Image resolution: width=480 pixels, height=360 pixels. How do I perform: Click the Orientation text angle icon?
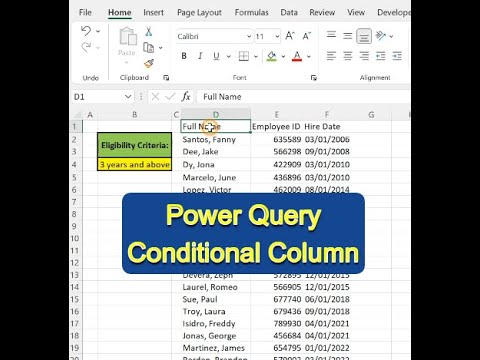[380, 35]
